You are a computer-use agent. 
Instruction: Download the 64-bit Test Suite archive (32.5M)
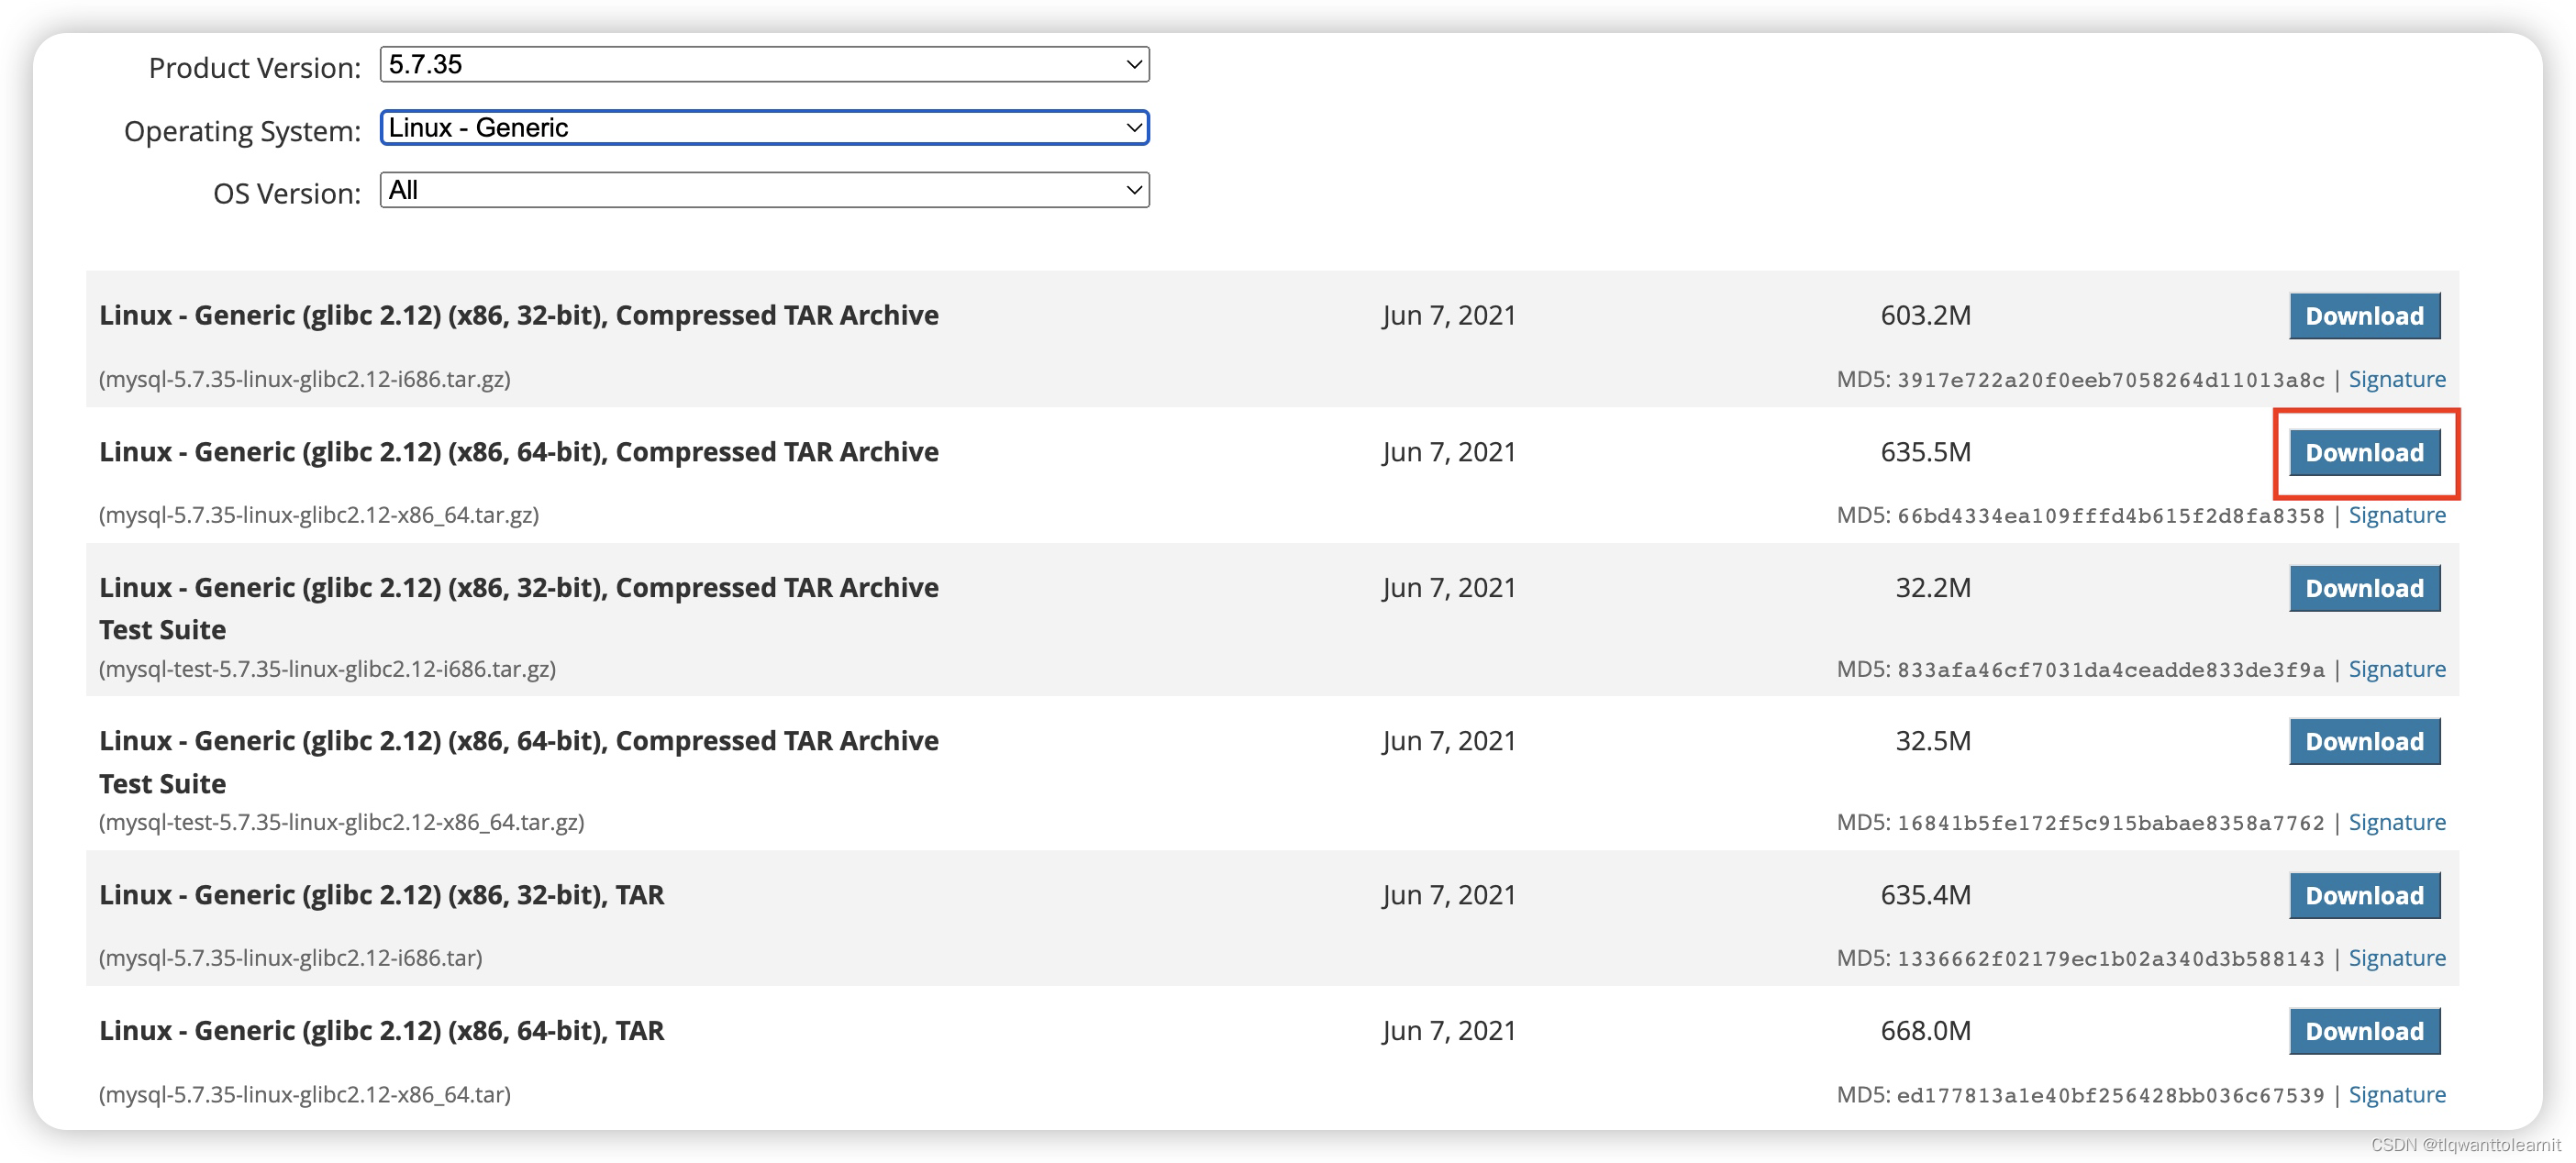(2364, 741)
